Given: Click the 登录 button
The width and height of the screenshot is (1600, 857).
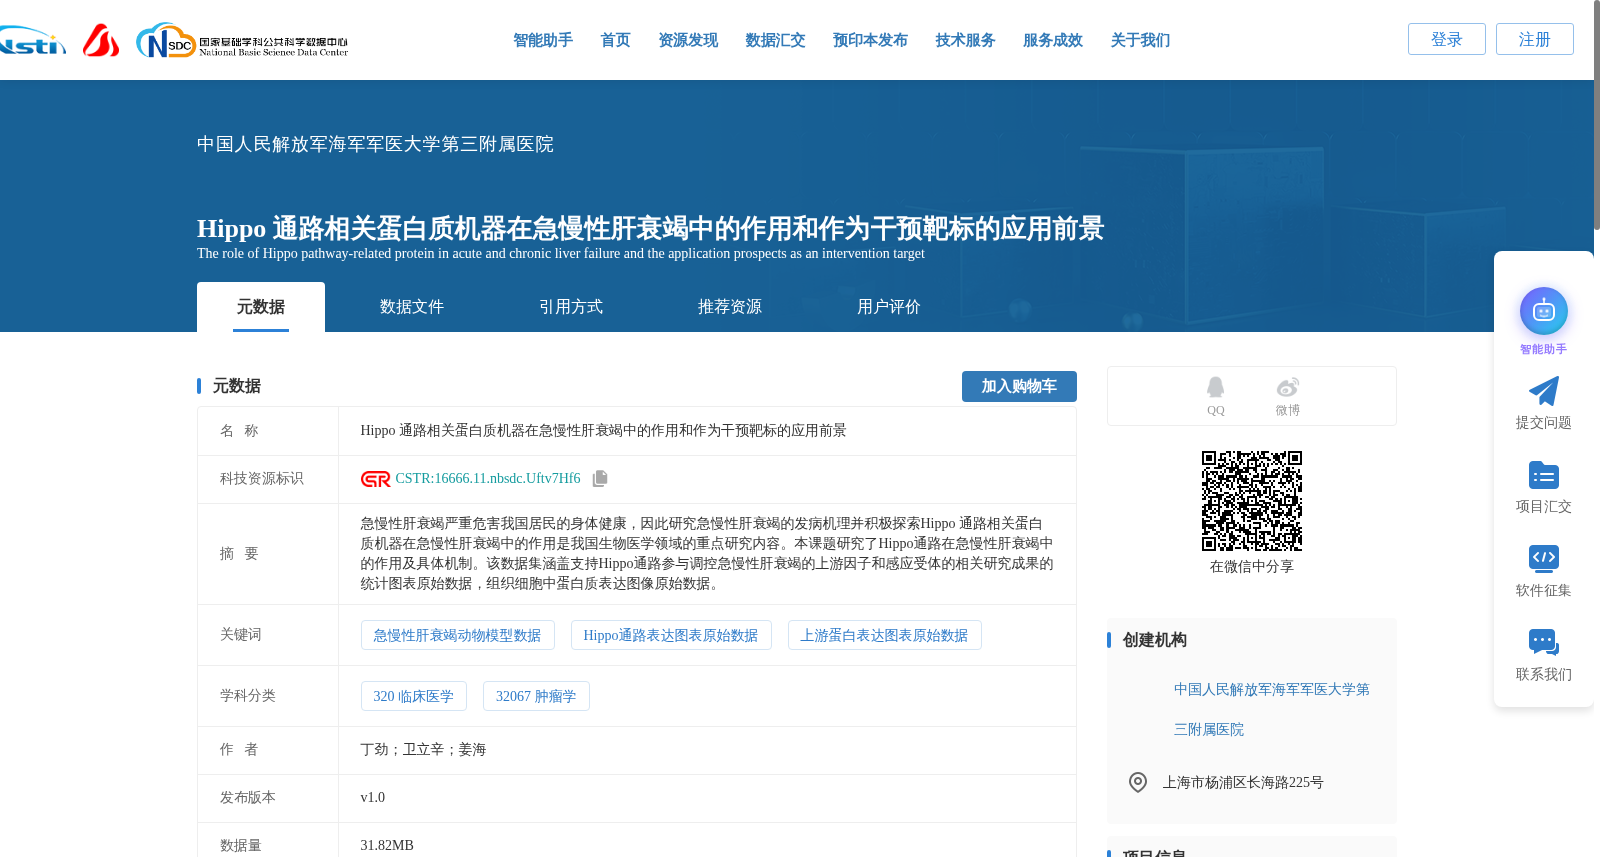Looking at the screenshot, I should click(1446, 39).
